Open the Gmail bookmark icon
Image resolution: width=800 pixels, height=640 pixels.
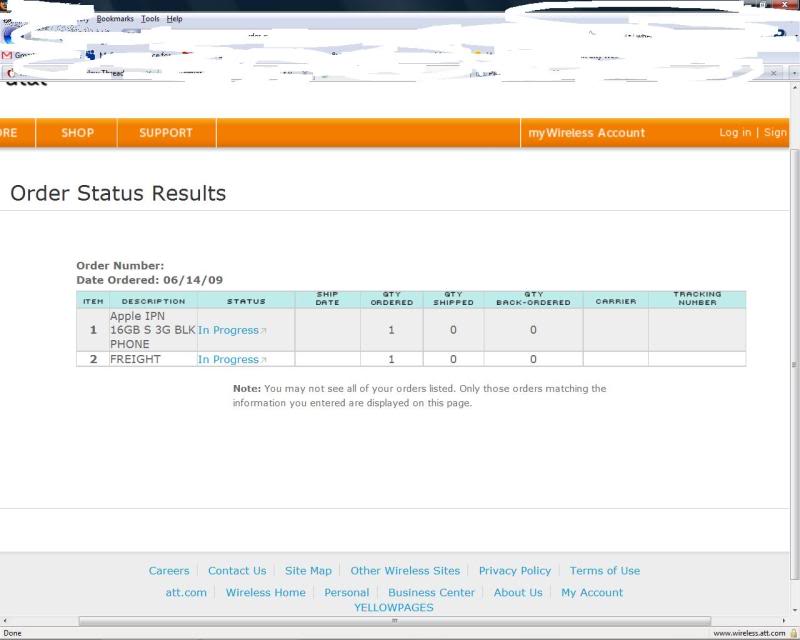pyautogui.click(x=7, y=55)
